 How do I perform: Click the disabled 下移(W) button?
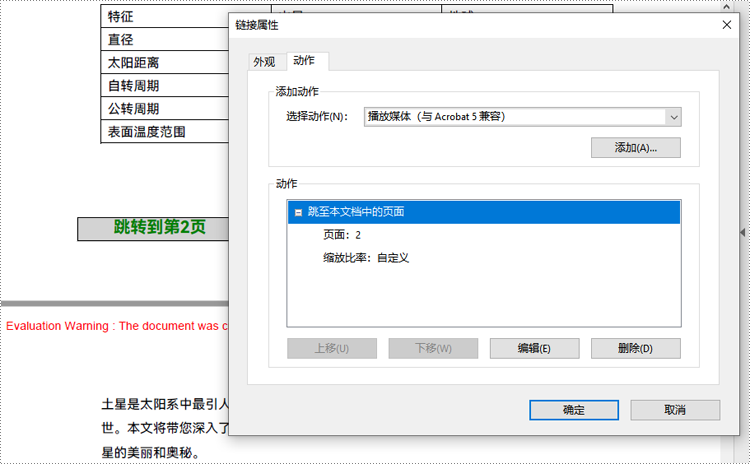pos(433,348)
